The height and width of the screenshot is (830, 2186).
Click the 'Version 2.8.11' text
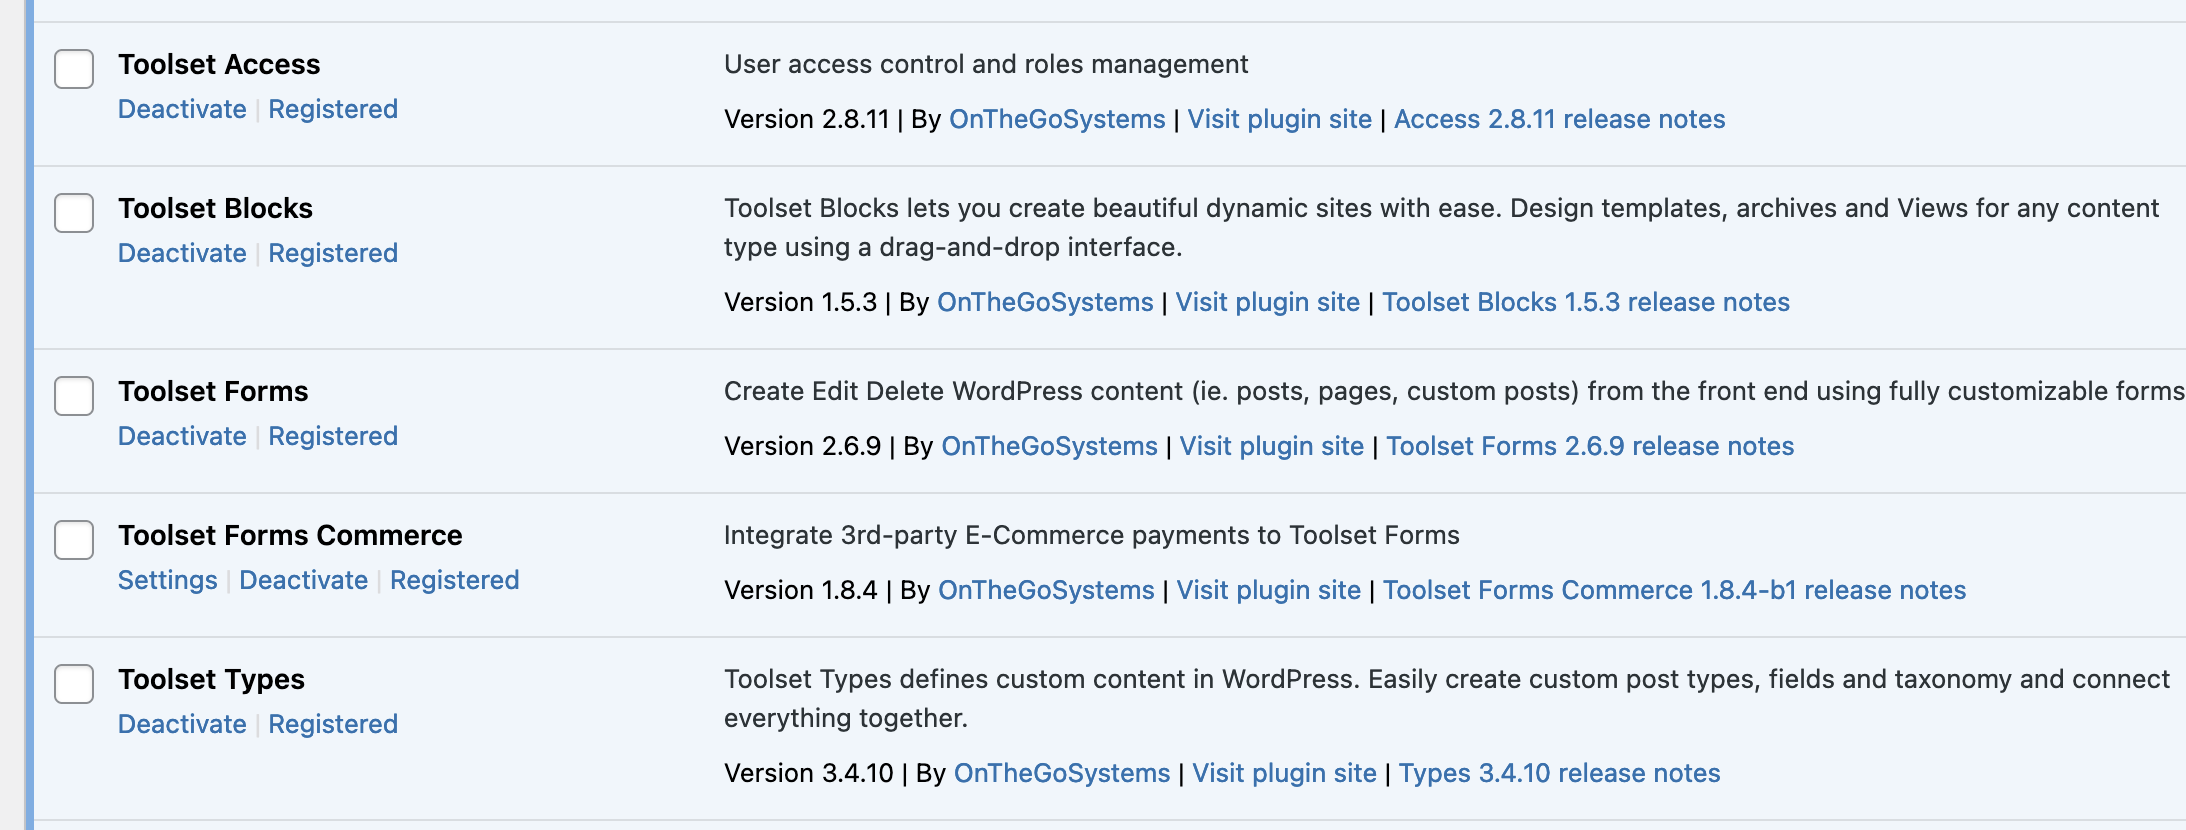point(807,119)
